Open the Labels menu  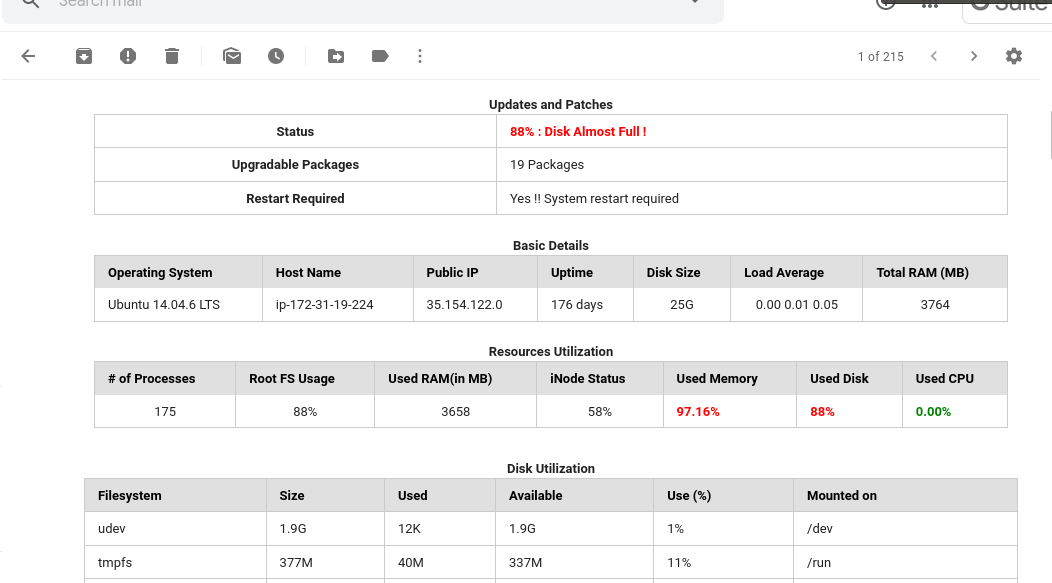coord(380,56)
